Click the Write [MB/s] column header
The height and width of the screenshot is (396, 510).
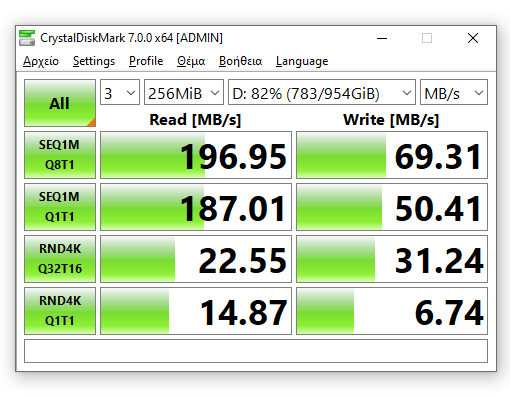(391, 120)
